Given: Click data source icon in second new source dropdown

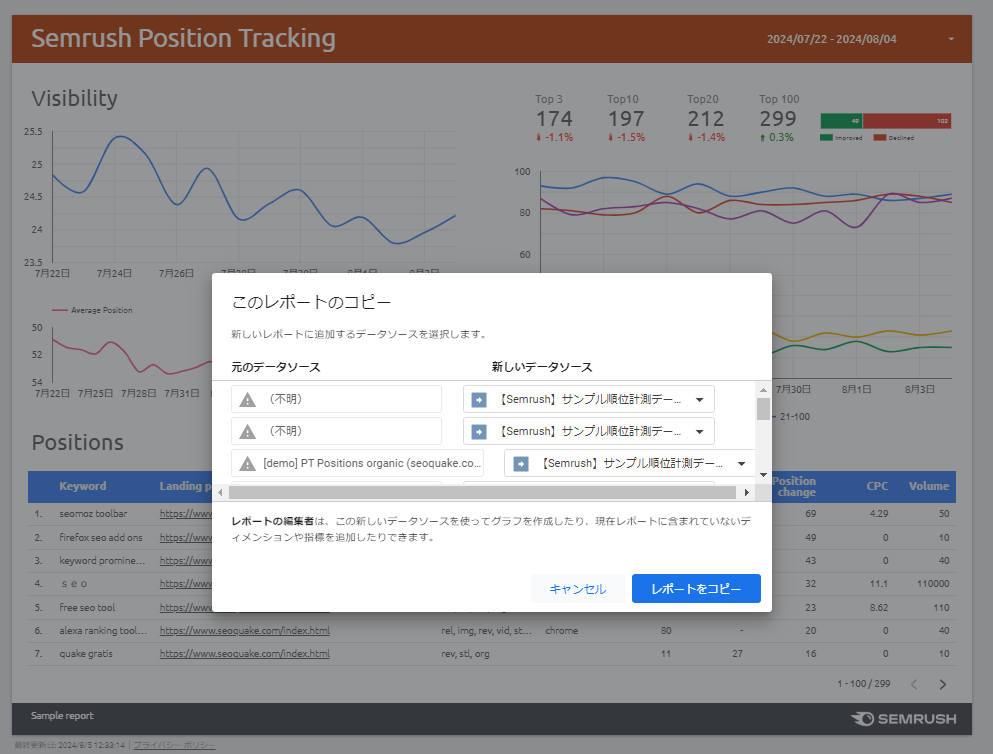Looking at the screenshot, I should pos(479,431).
